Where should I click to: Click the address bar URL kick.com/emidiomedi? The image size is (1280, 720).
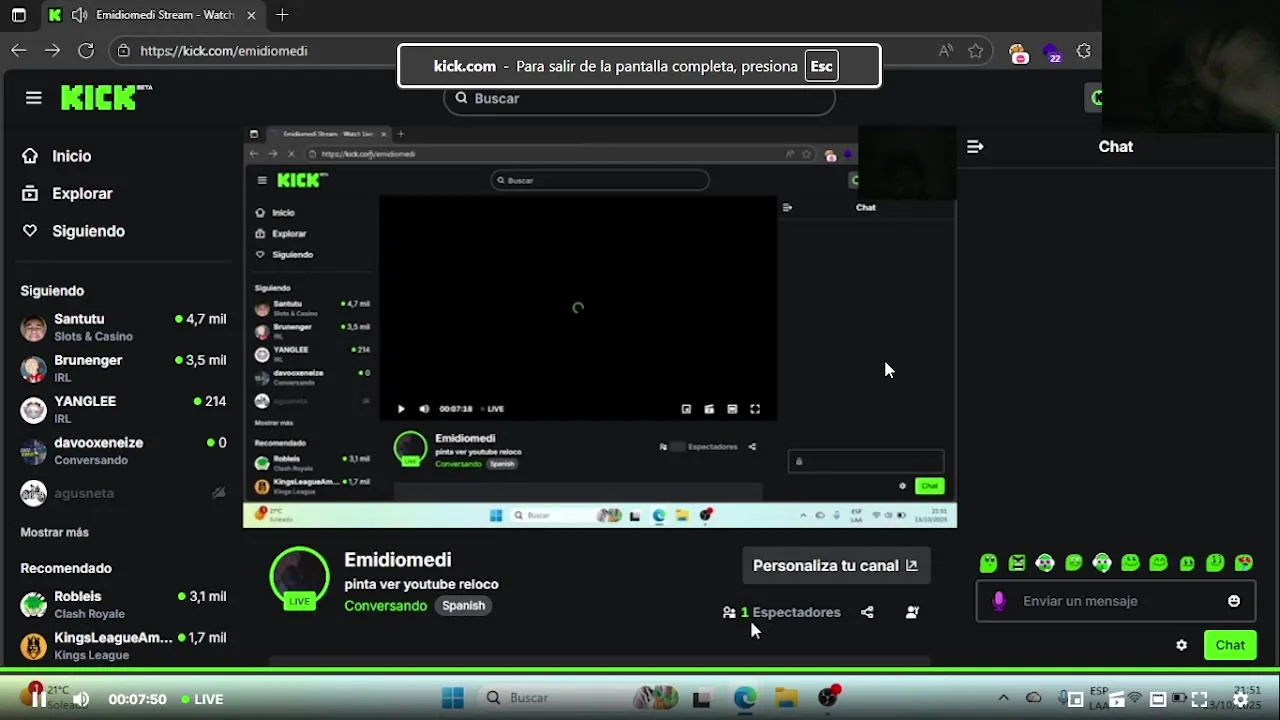pyautogui.click(x=224, y=51)
